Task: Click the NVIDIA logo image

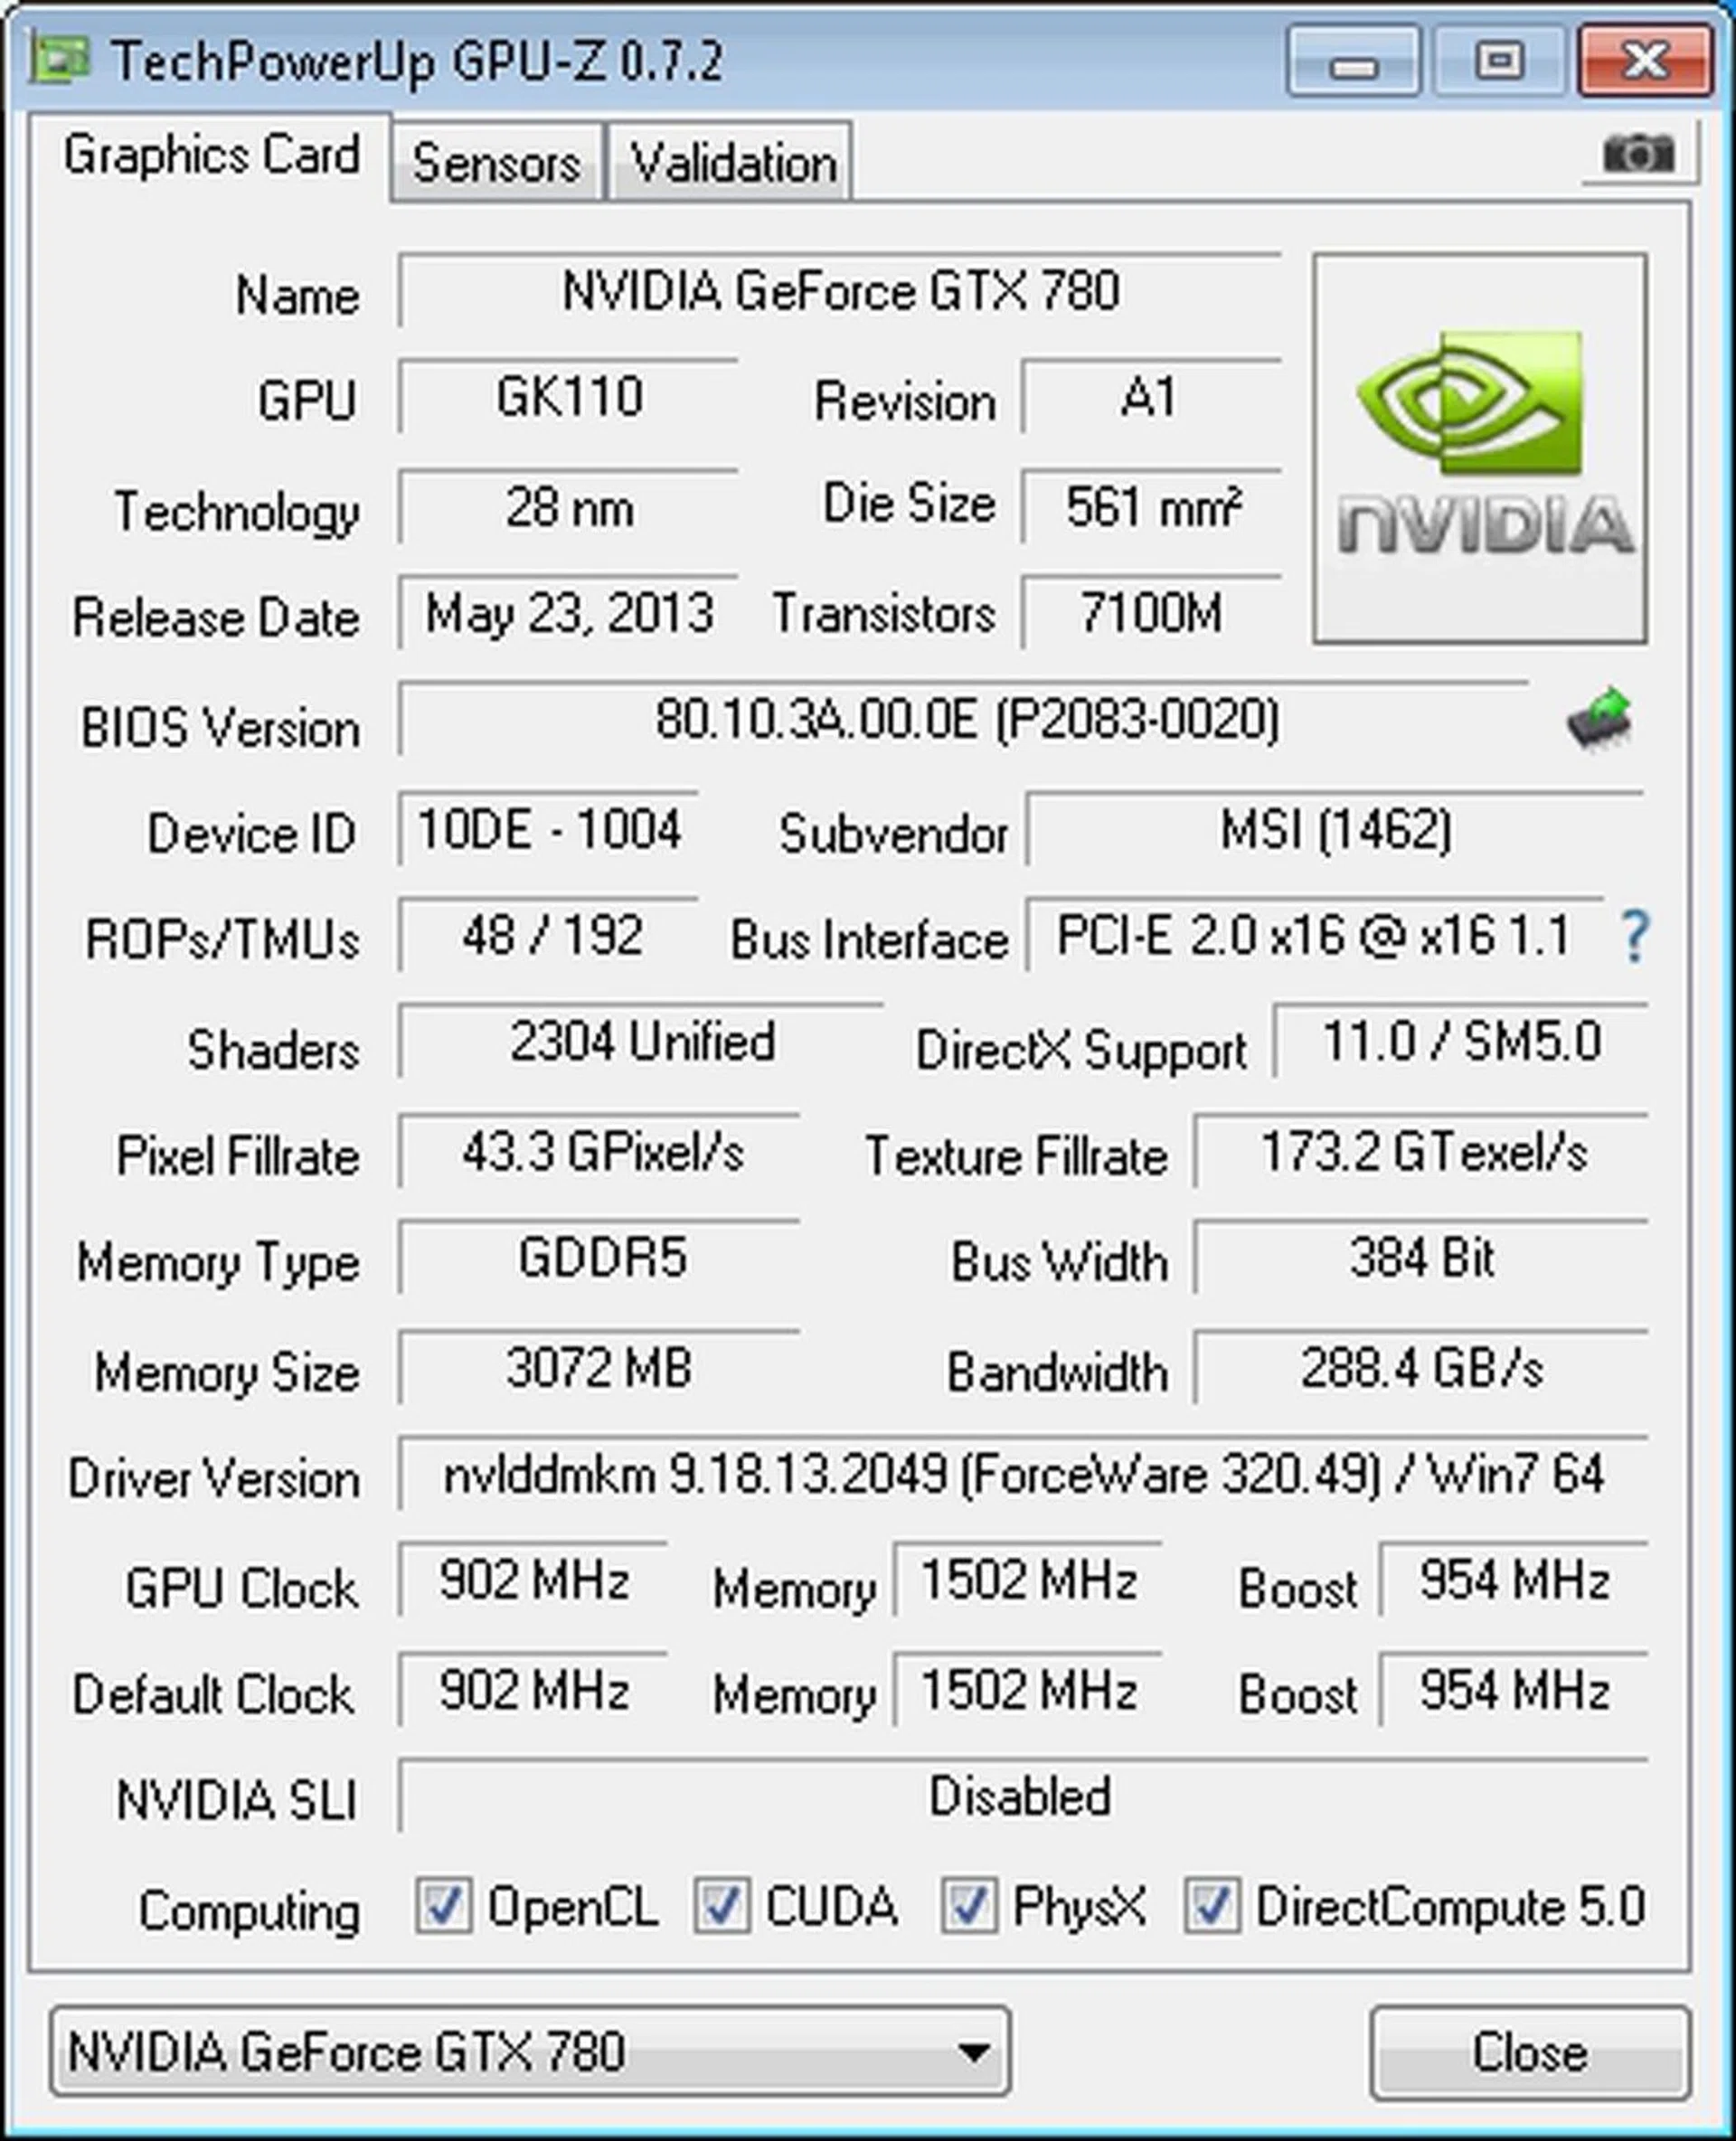Action: 1480,447
